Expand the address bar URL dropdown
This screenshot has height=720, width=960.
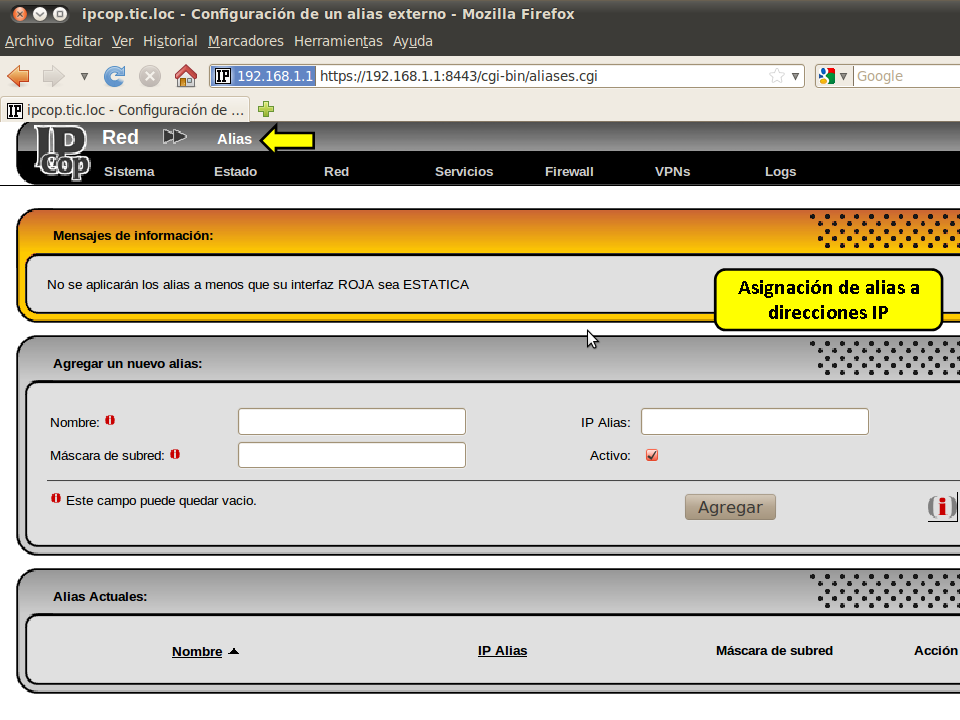click(796, 76)
